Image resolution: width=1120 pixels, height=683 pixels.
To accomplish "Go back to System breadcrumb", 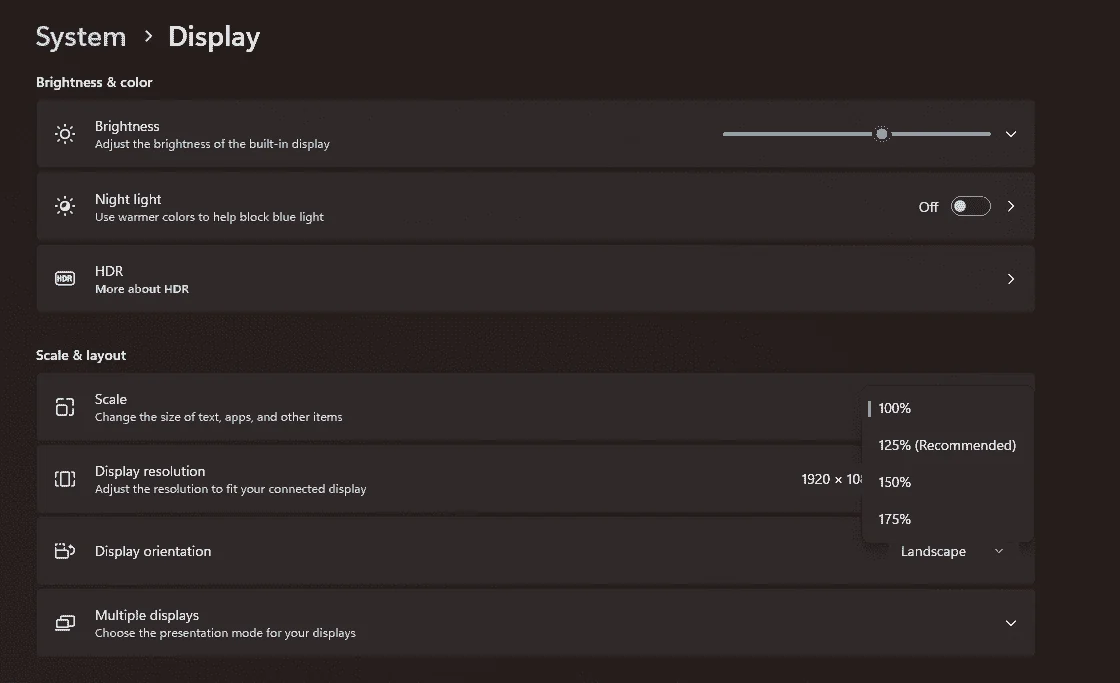I will pyautogui.click(x=81, y=36).
